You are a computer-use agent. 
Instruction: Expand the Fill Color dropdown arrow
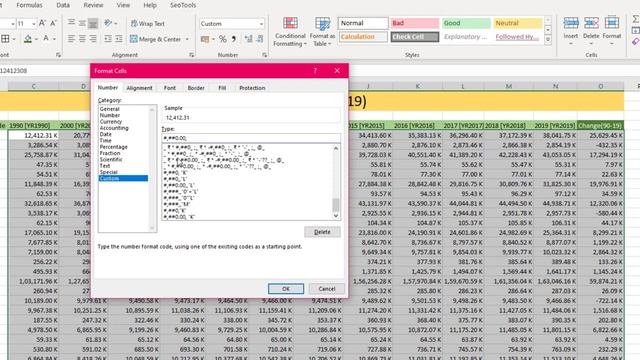(x=36, y=39)
